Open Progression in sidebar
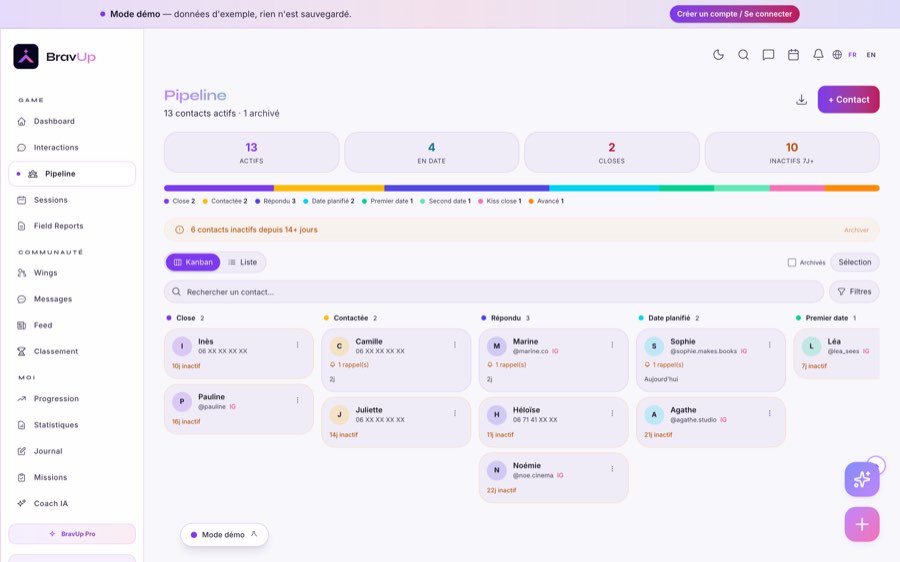 (x=72, y=398)
